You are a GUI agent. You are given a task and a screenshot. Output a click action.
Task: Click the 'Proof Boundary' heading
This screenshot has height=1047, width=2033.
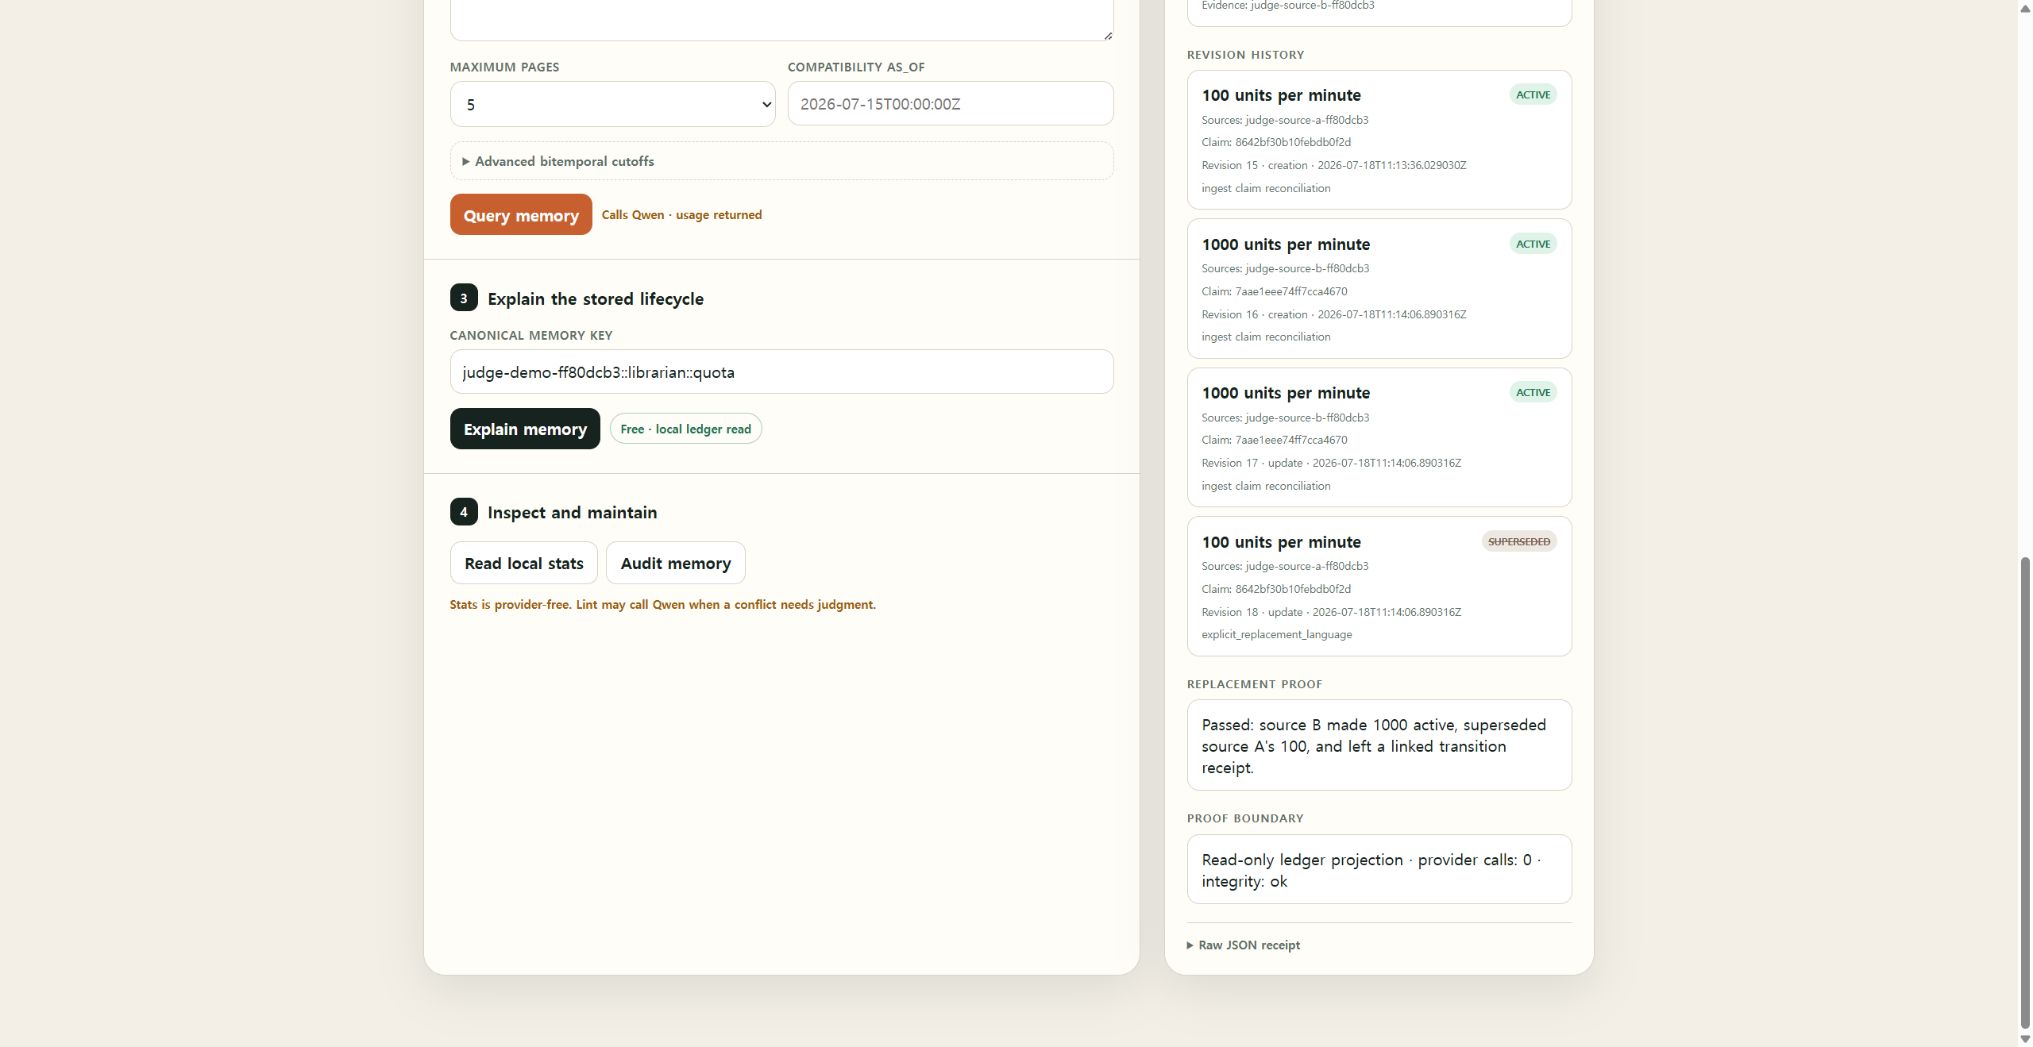click(x=1245, y=818)
